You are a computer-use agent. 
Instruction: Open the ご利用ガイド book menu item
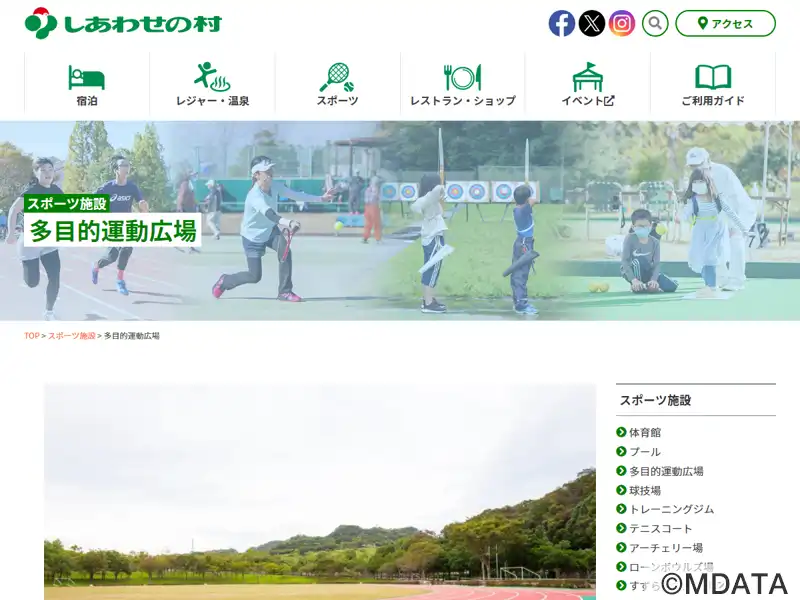pos(713,85)
